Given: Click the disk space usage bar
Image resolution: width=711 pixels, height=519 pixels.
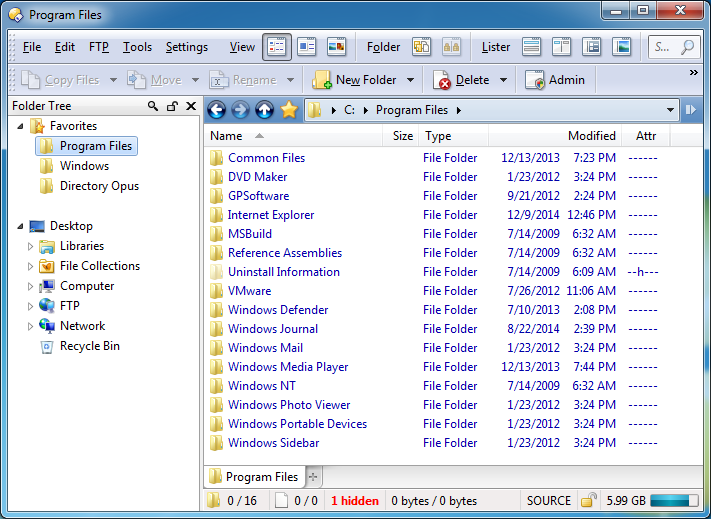Looking at the screenshot, I should pyautogui.click(x=674, y=500).
